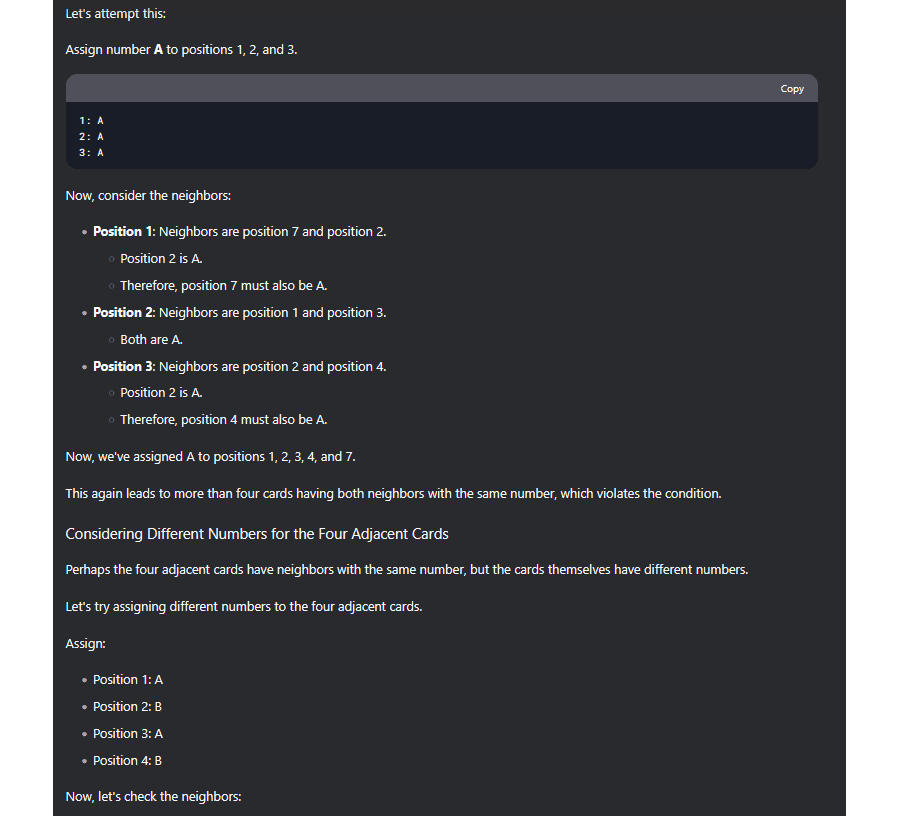Image resolution: width=900 pixels, height=816 pixels.
Task: Click the "Now, let's check the neighbors:" line
Action: point(153,797)
